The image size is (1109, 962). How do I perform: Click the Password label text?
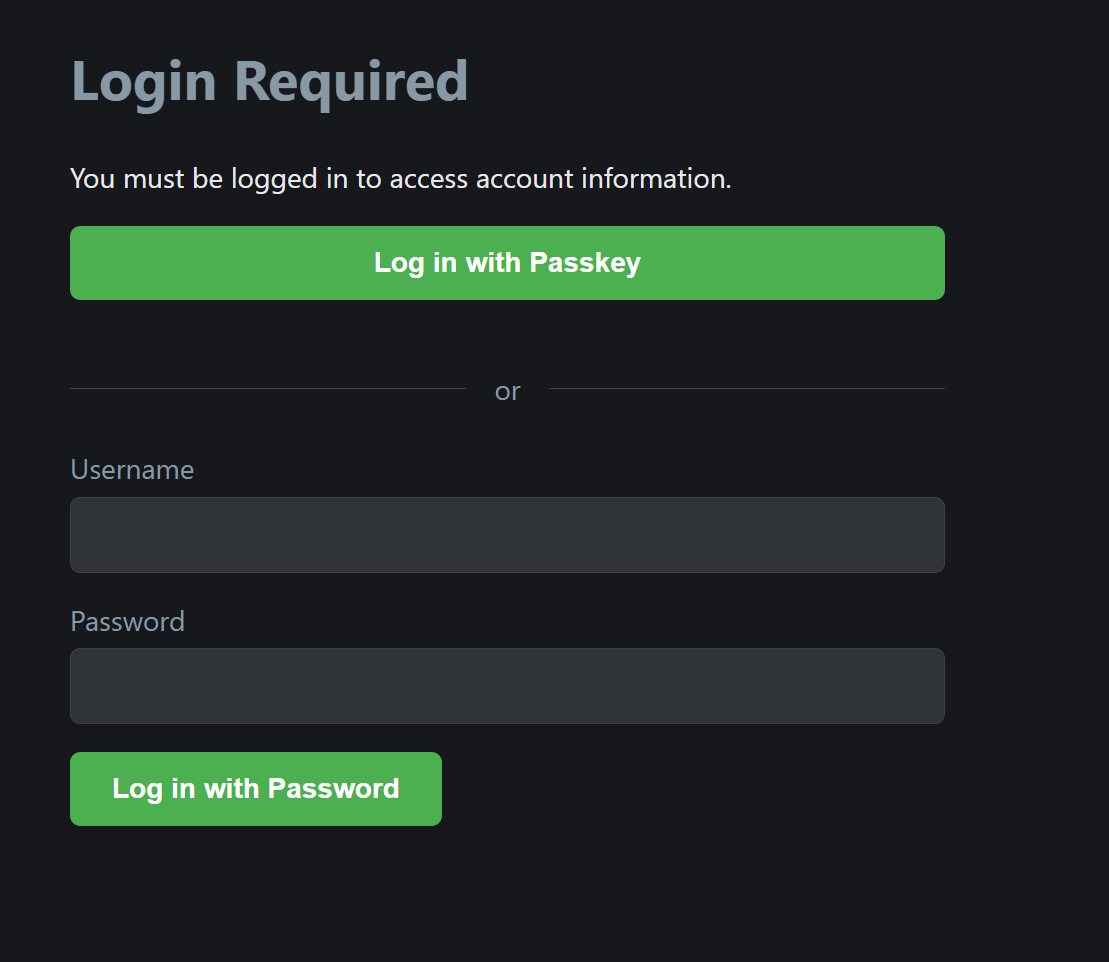pyautogui.click(x=127, y=621)
